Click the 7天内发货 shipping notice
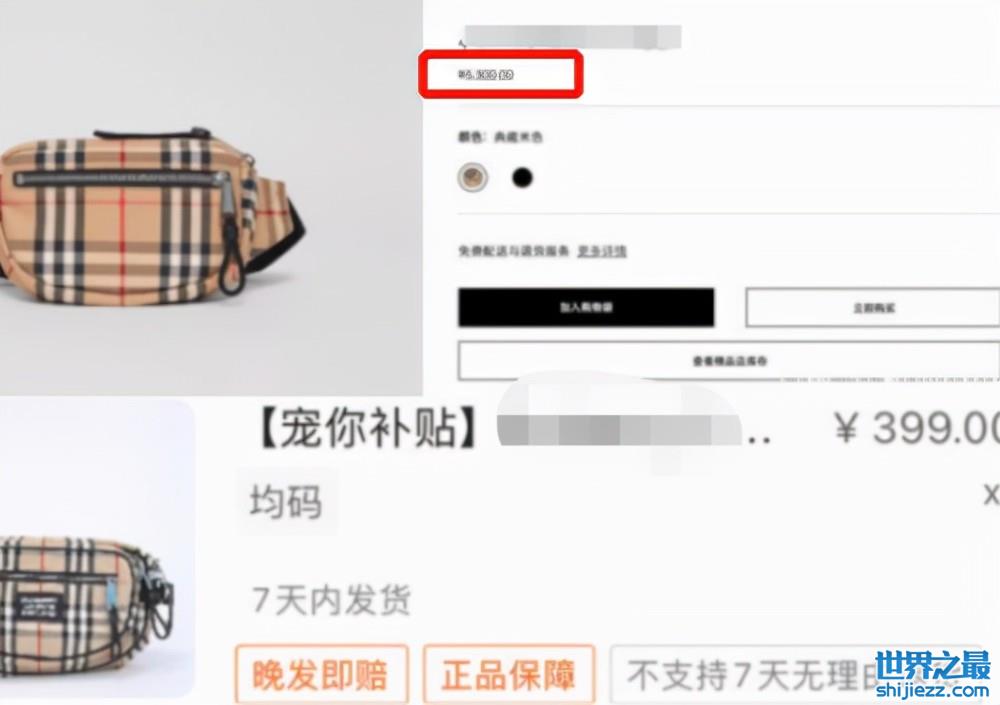 [x=331, y=600]
